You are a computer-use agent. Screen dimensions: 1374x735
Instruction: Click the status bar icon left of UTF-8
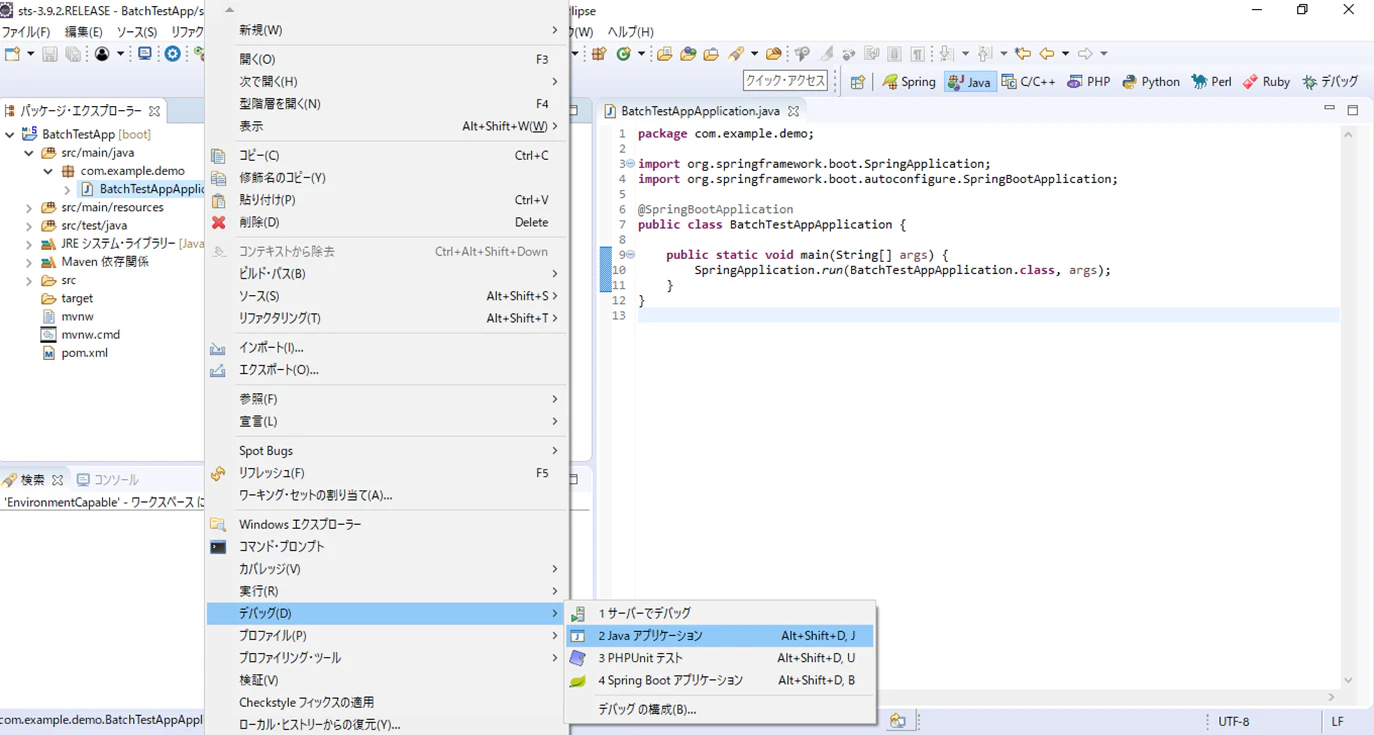(897, 721)
